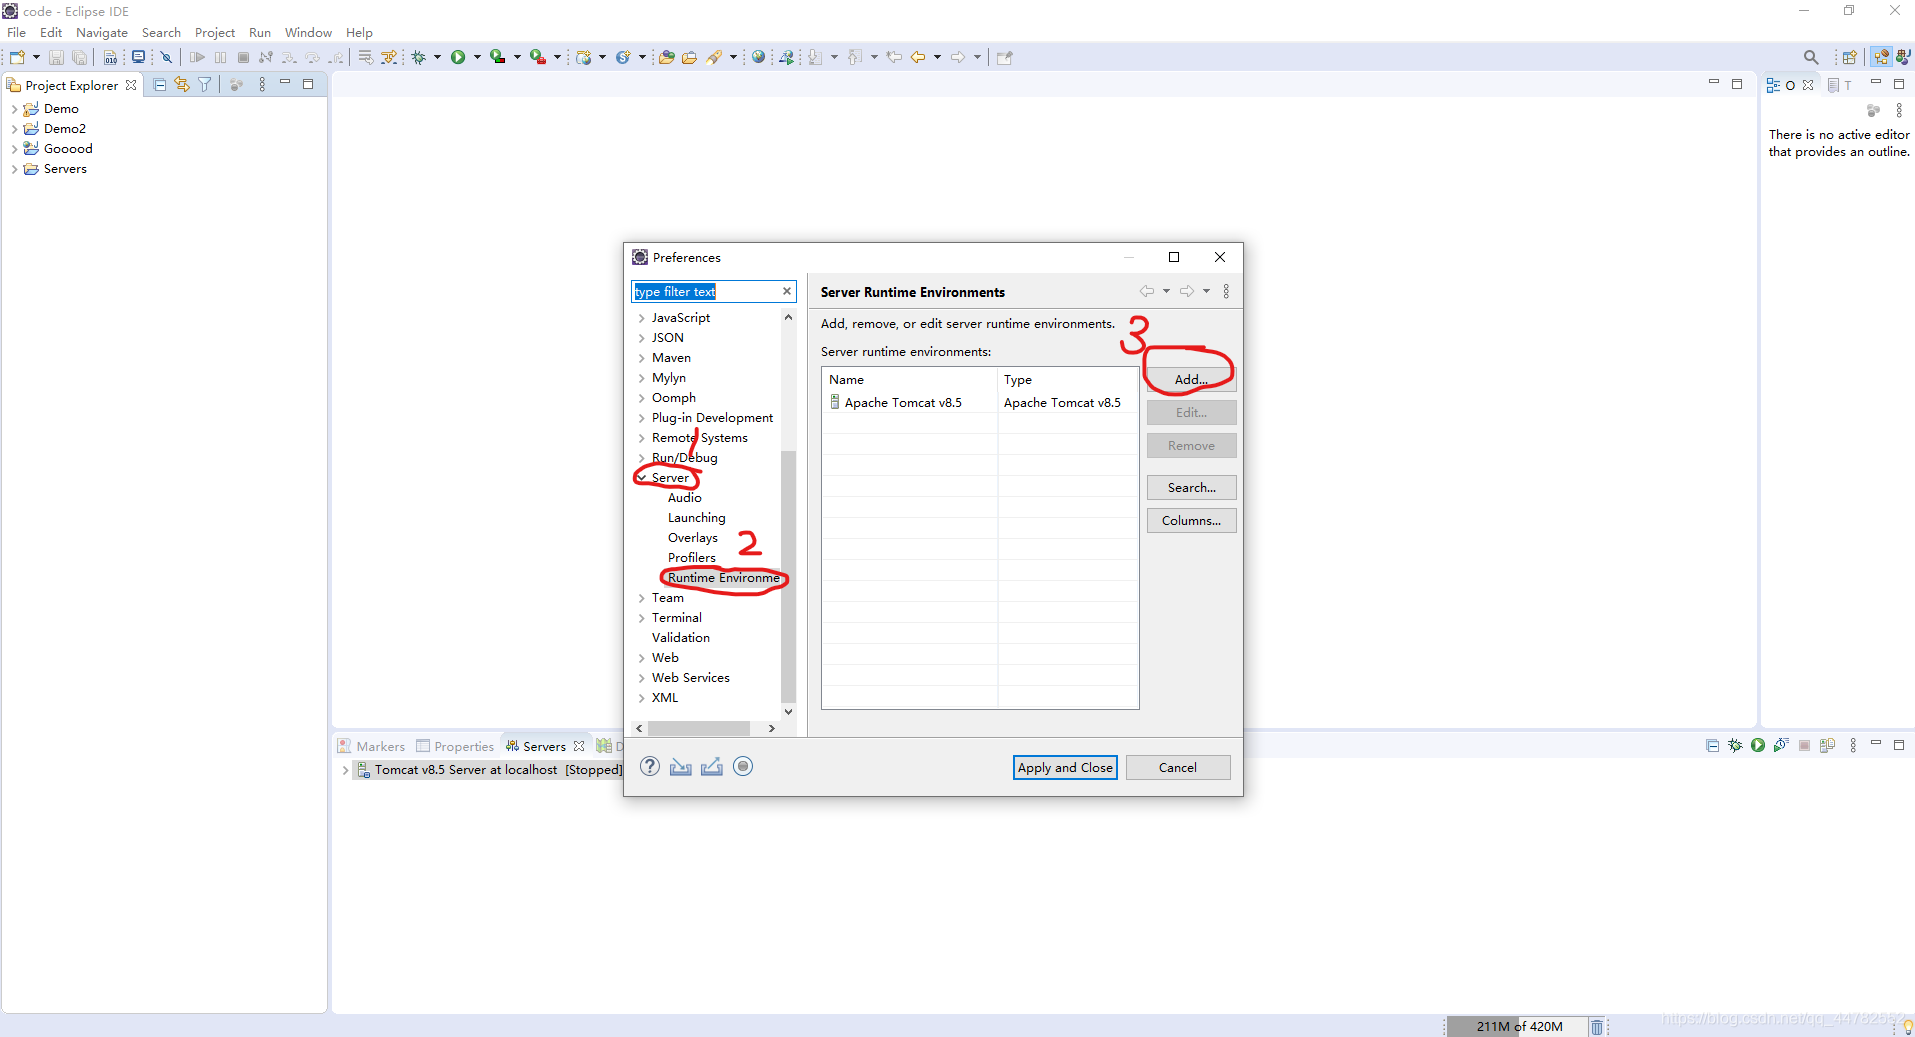Click the Preferences help question-mark icon
Viewport: 1915px width, 1037px height.
point(650,767)
